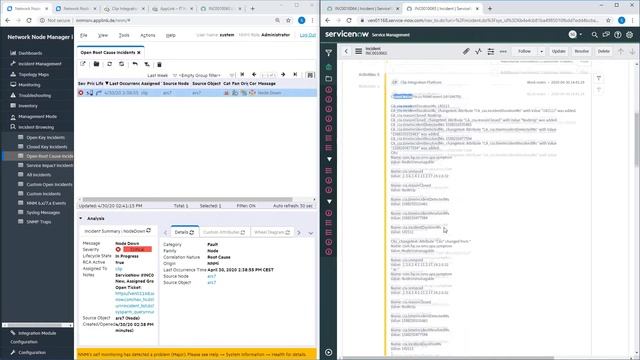
Task: Click the Follow button on the incident
Action: coord(524,51)
